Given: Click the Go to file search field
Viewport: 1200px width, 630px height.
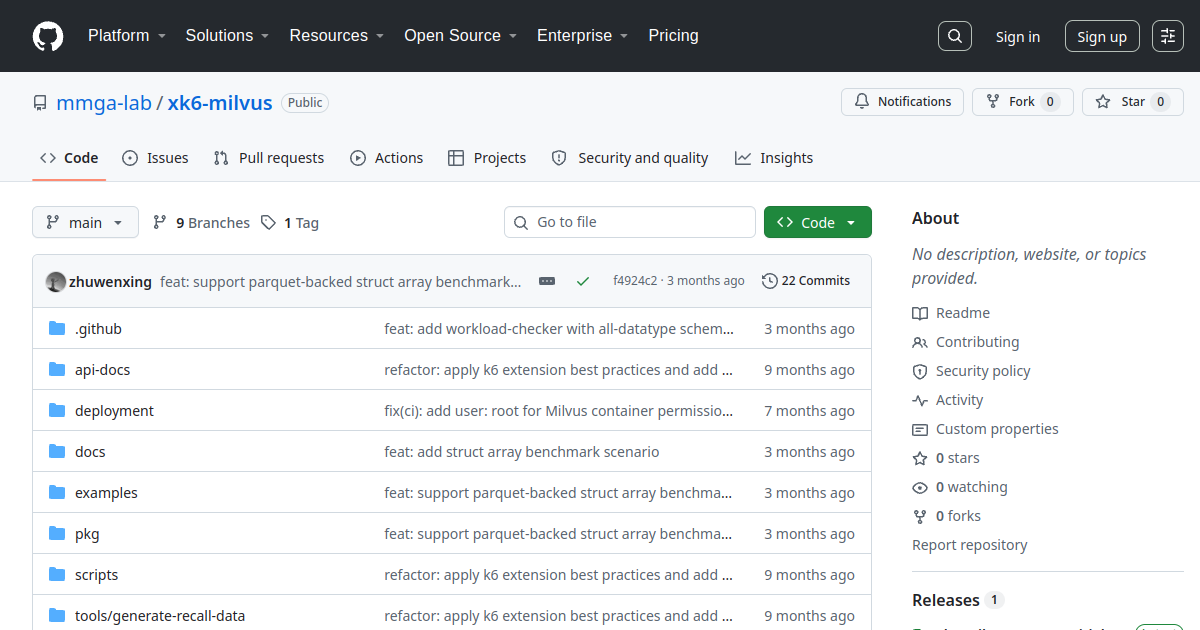Looking at the screenshot, I should (x=630, y=222).
